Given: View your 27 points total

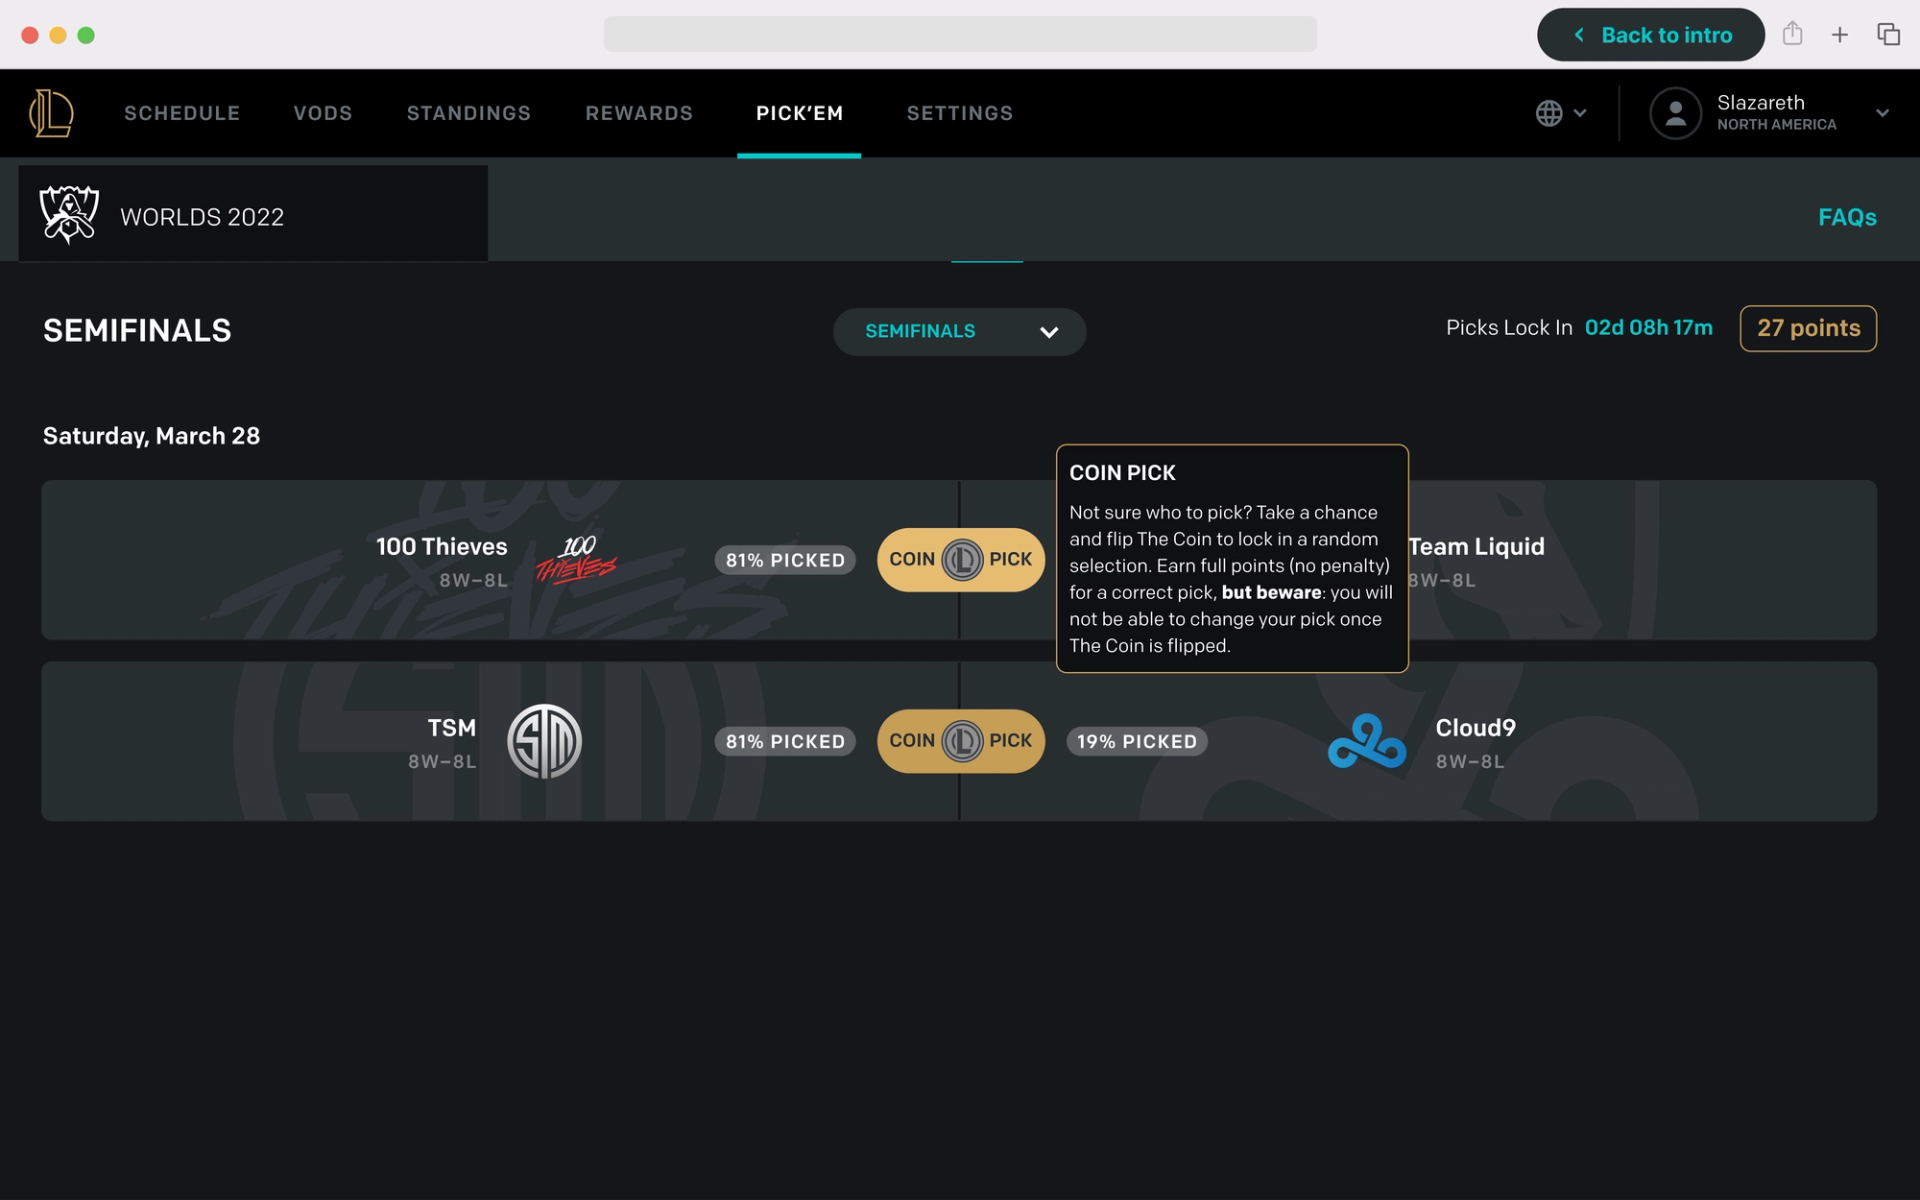Looking at the screenshot, I should (1807, 328).
